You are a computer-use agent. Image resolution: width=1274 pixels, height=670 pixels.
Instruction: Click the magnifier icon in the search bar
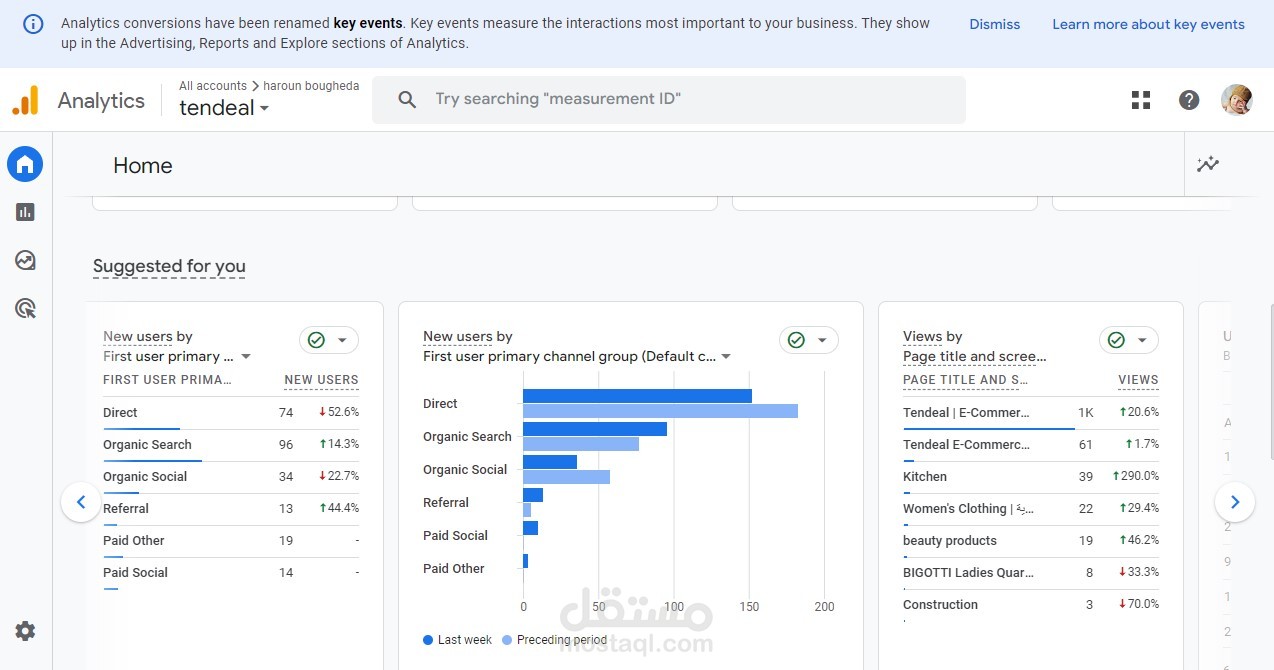click(x=406, y=99)
